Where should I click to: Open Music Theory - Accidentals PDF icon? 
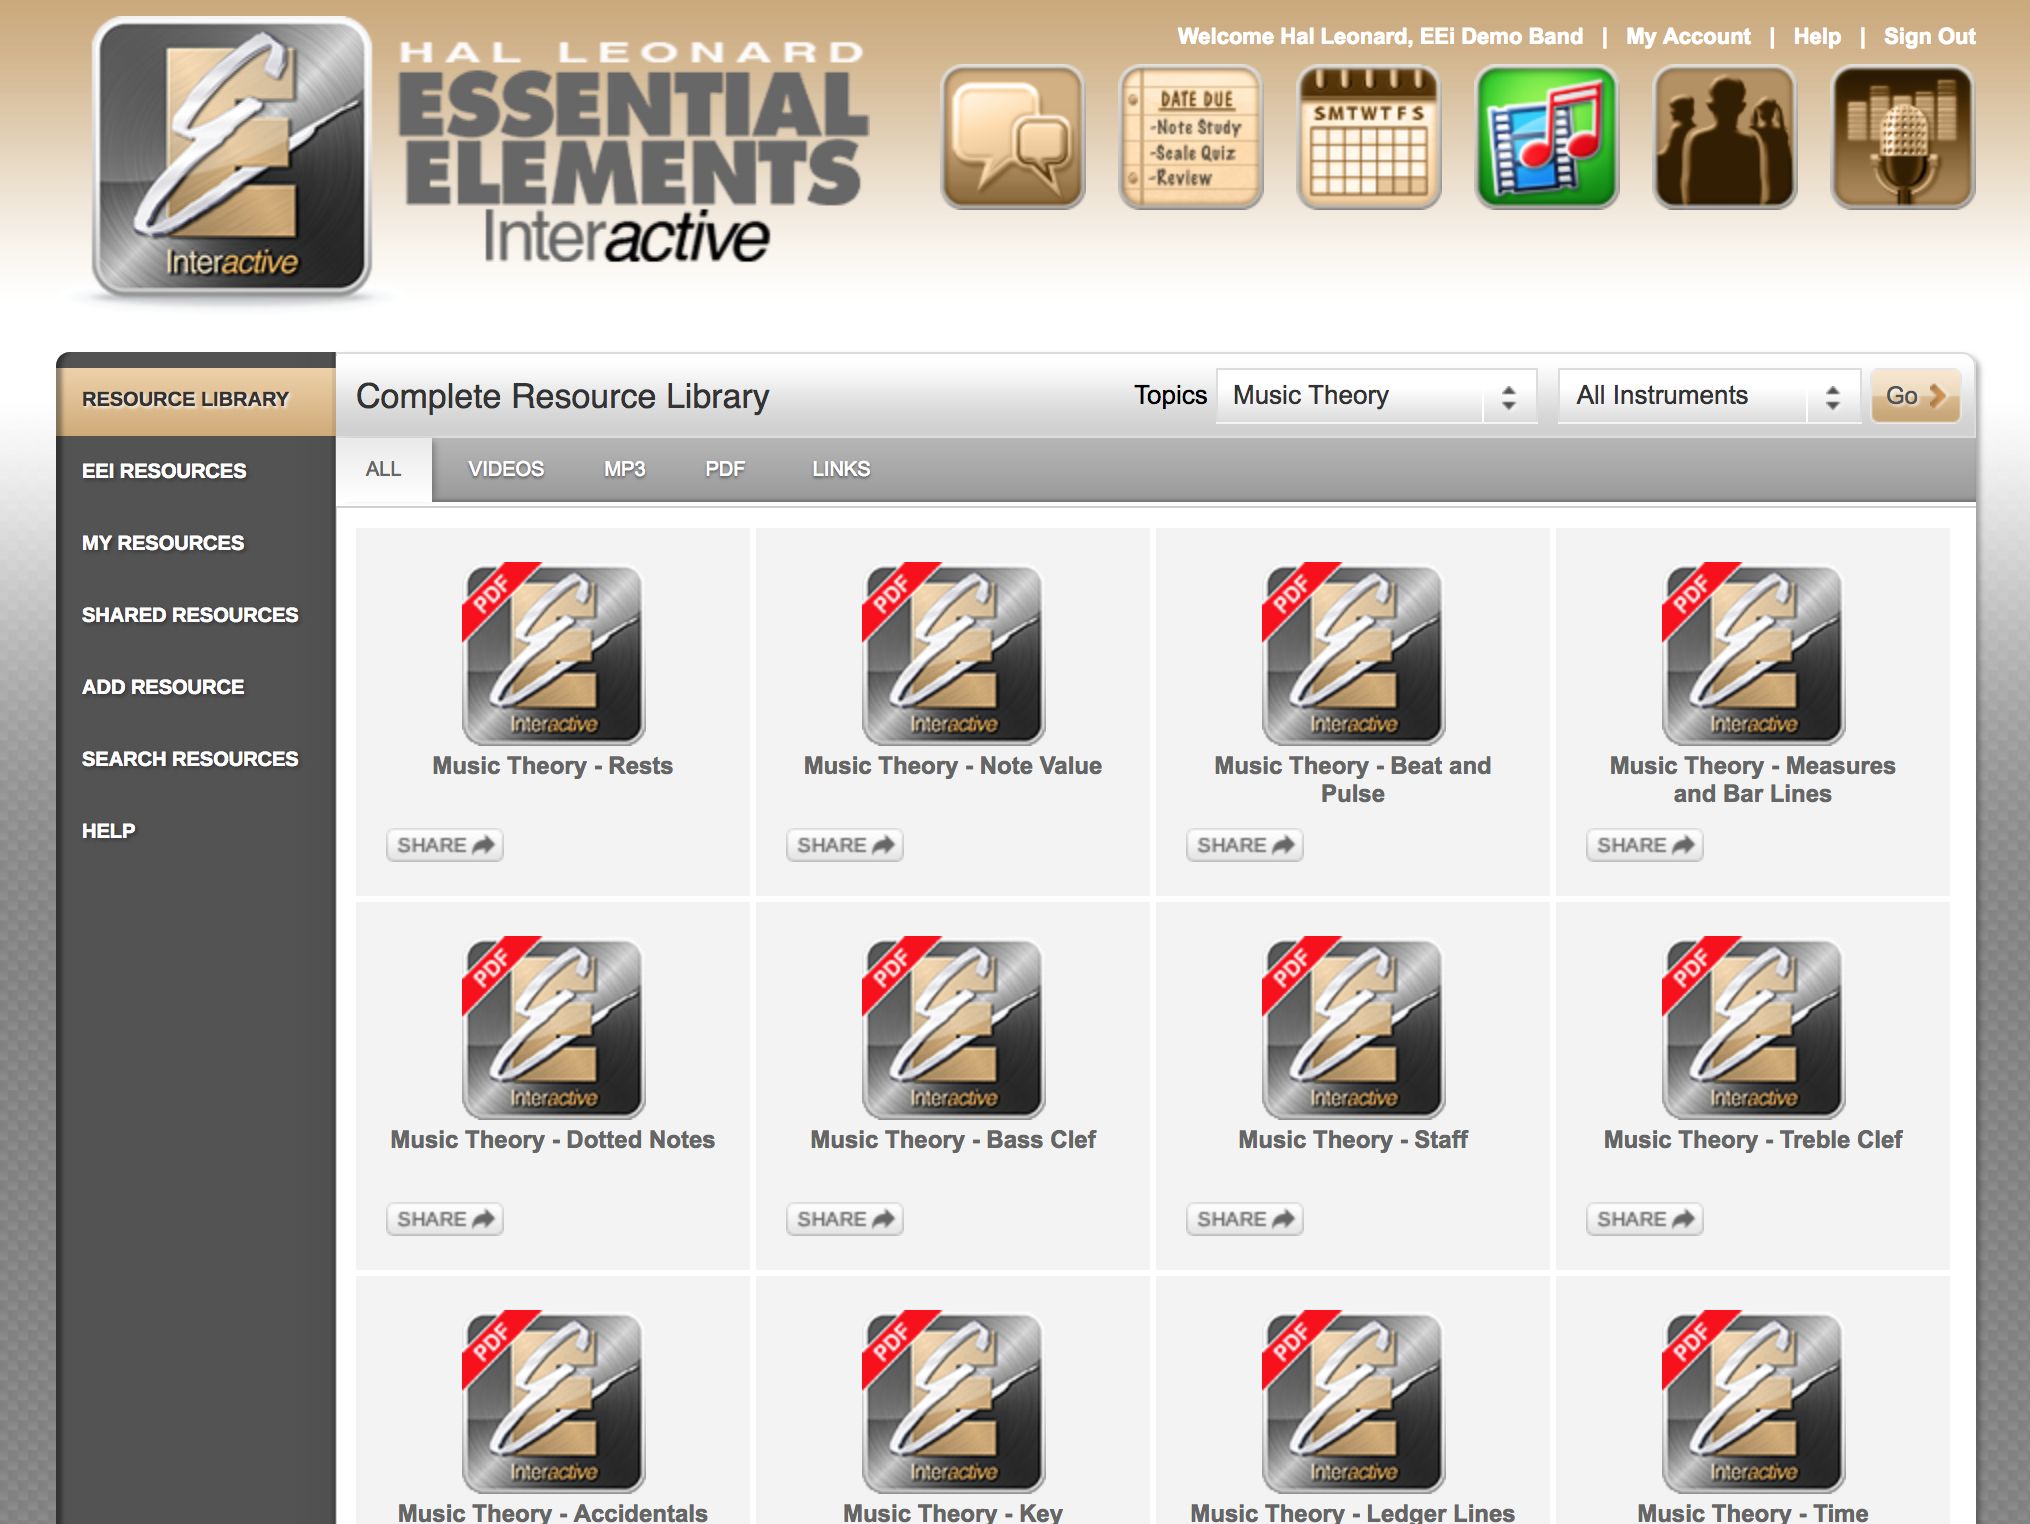553,1402
